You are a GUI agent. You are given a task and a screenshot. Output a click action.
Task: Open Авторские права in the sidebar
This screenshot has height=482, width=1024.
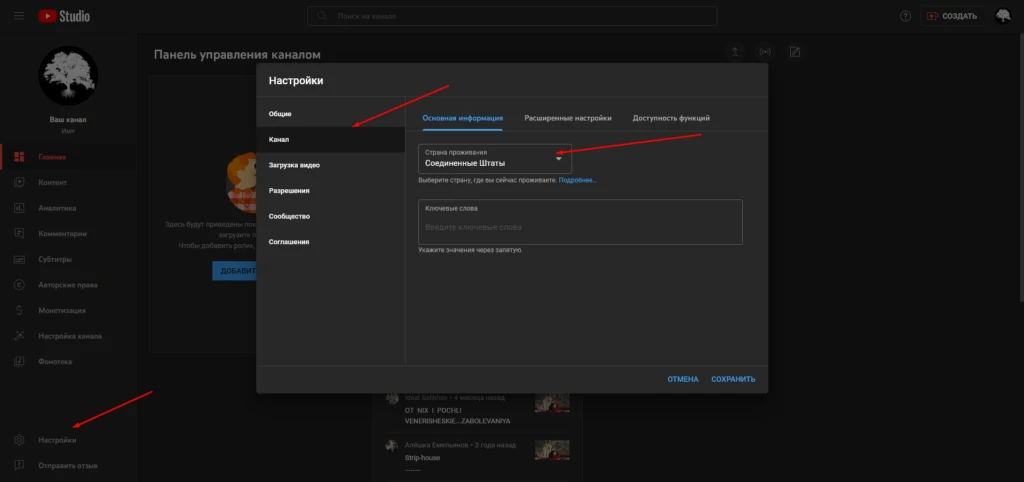click(x=68, y=285)
